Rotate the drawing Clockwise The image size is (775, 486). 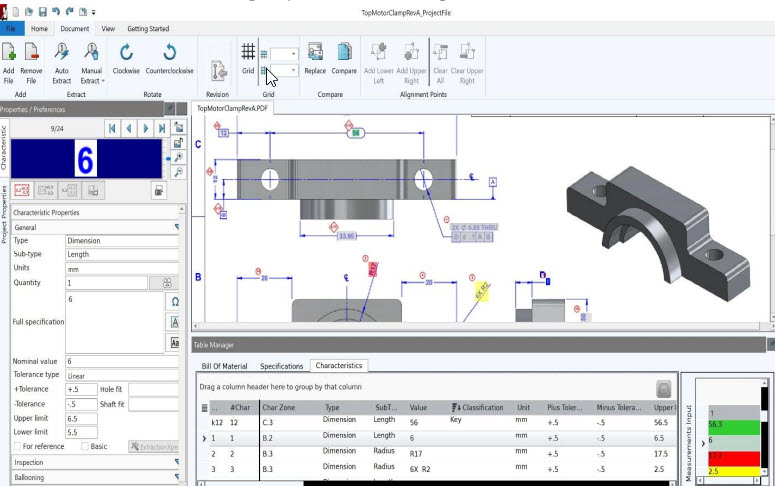click(126, 53)
